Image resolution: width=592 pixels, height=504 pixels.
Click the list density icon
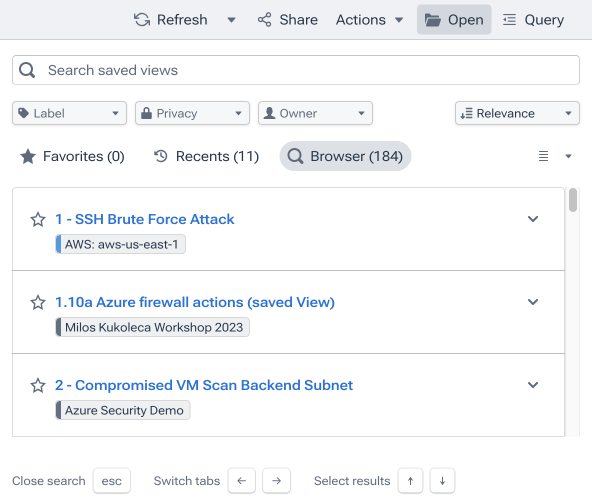tap(543, 156)
